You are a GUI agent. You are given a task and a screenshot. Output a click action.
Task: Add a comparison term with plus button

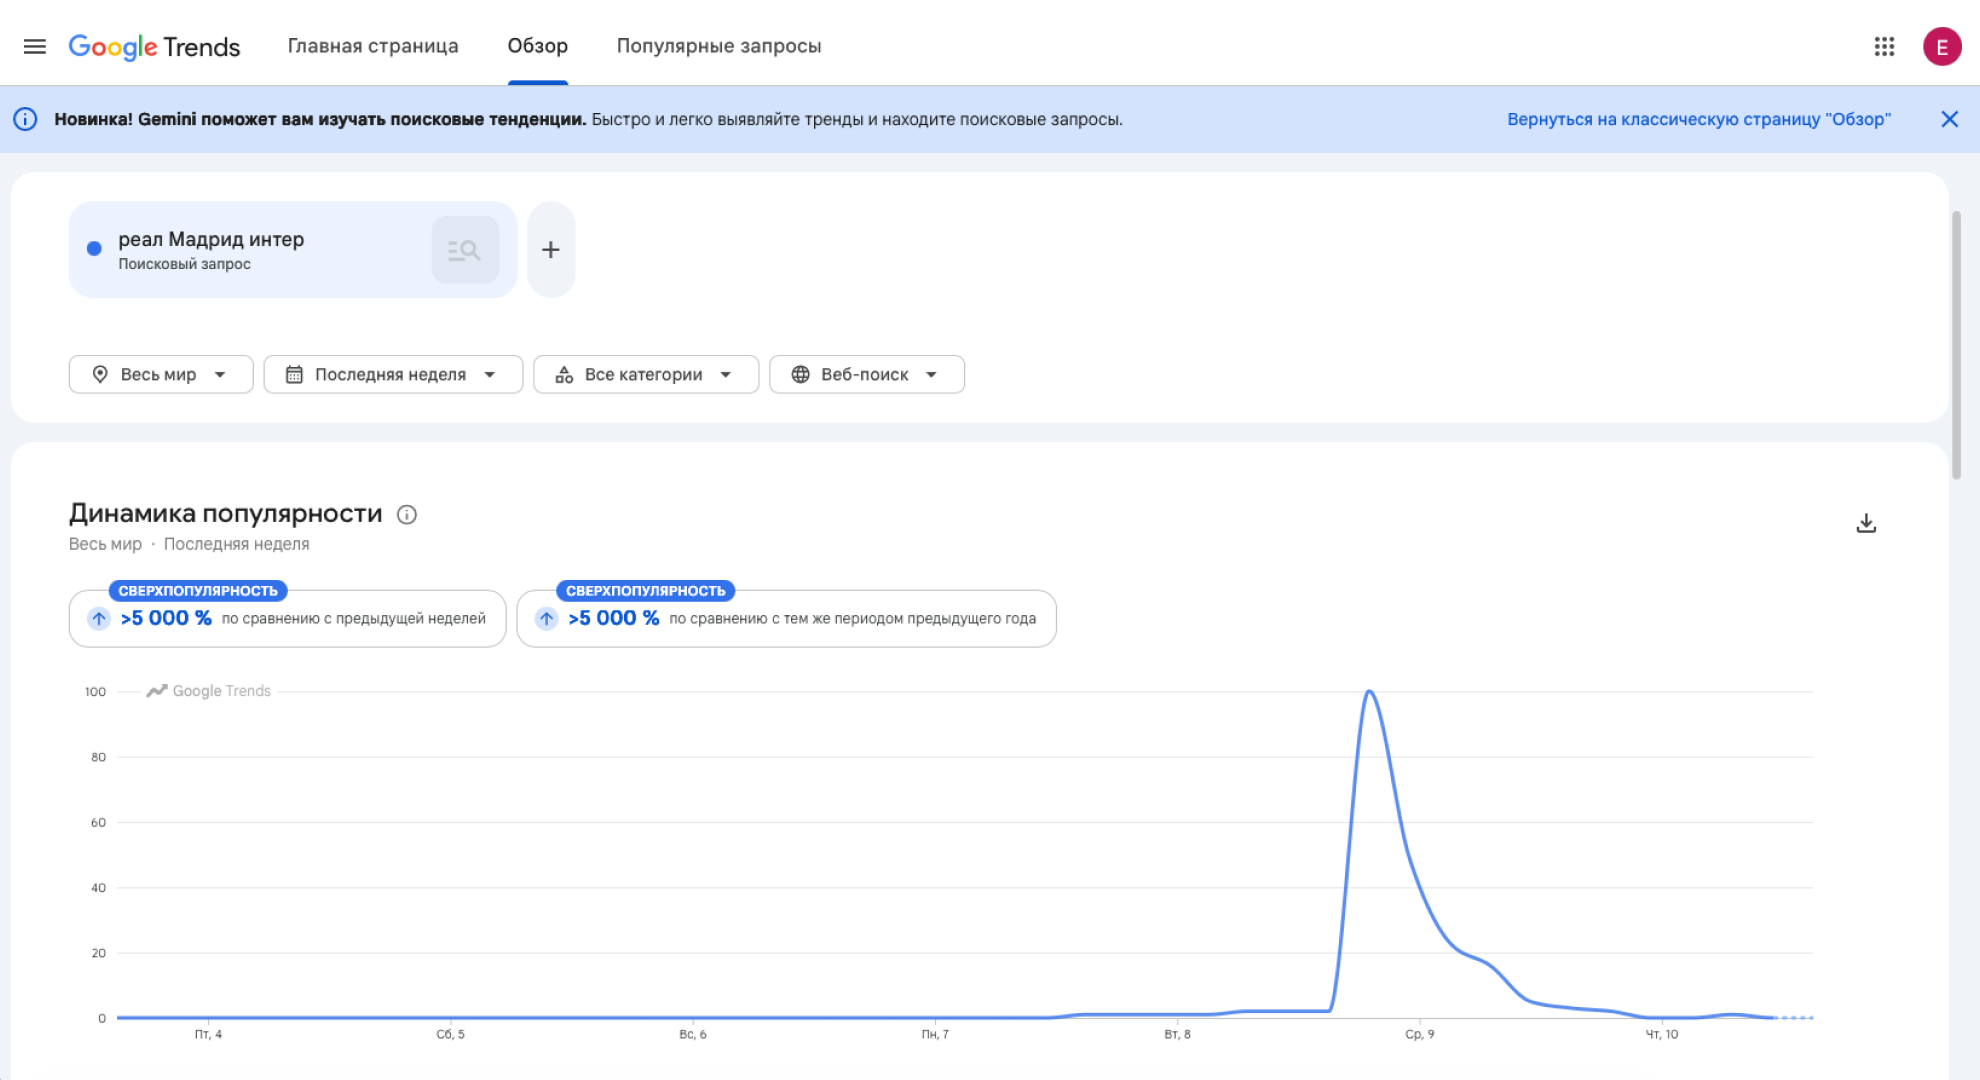coord(551,250)
